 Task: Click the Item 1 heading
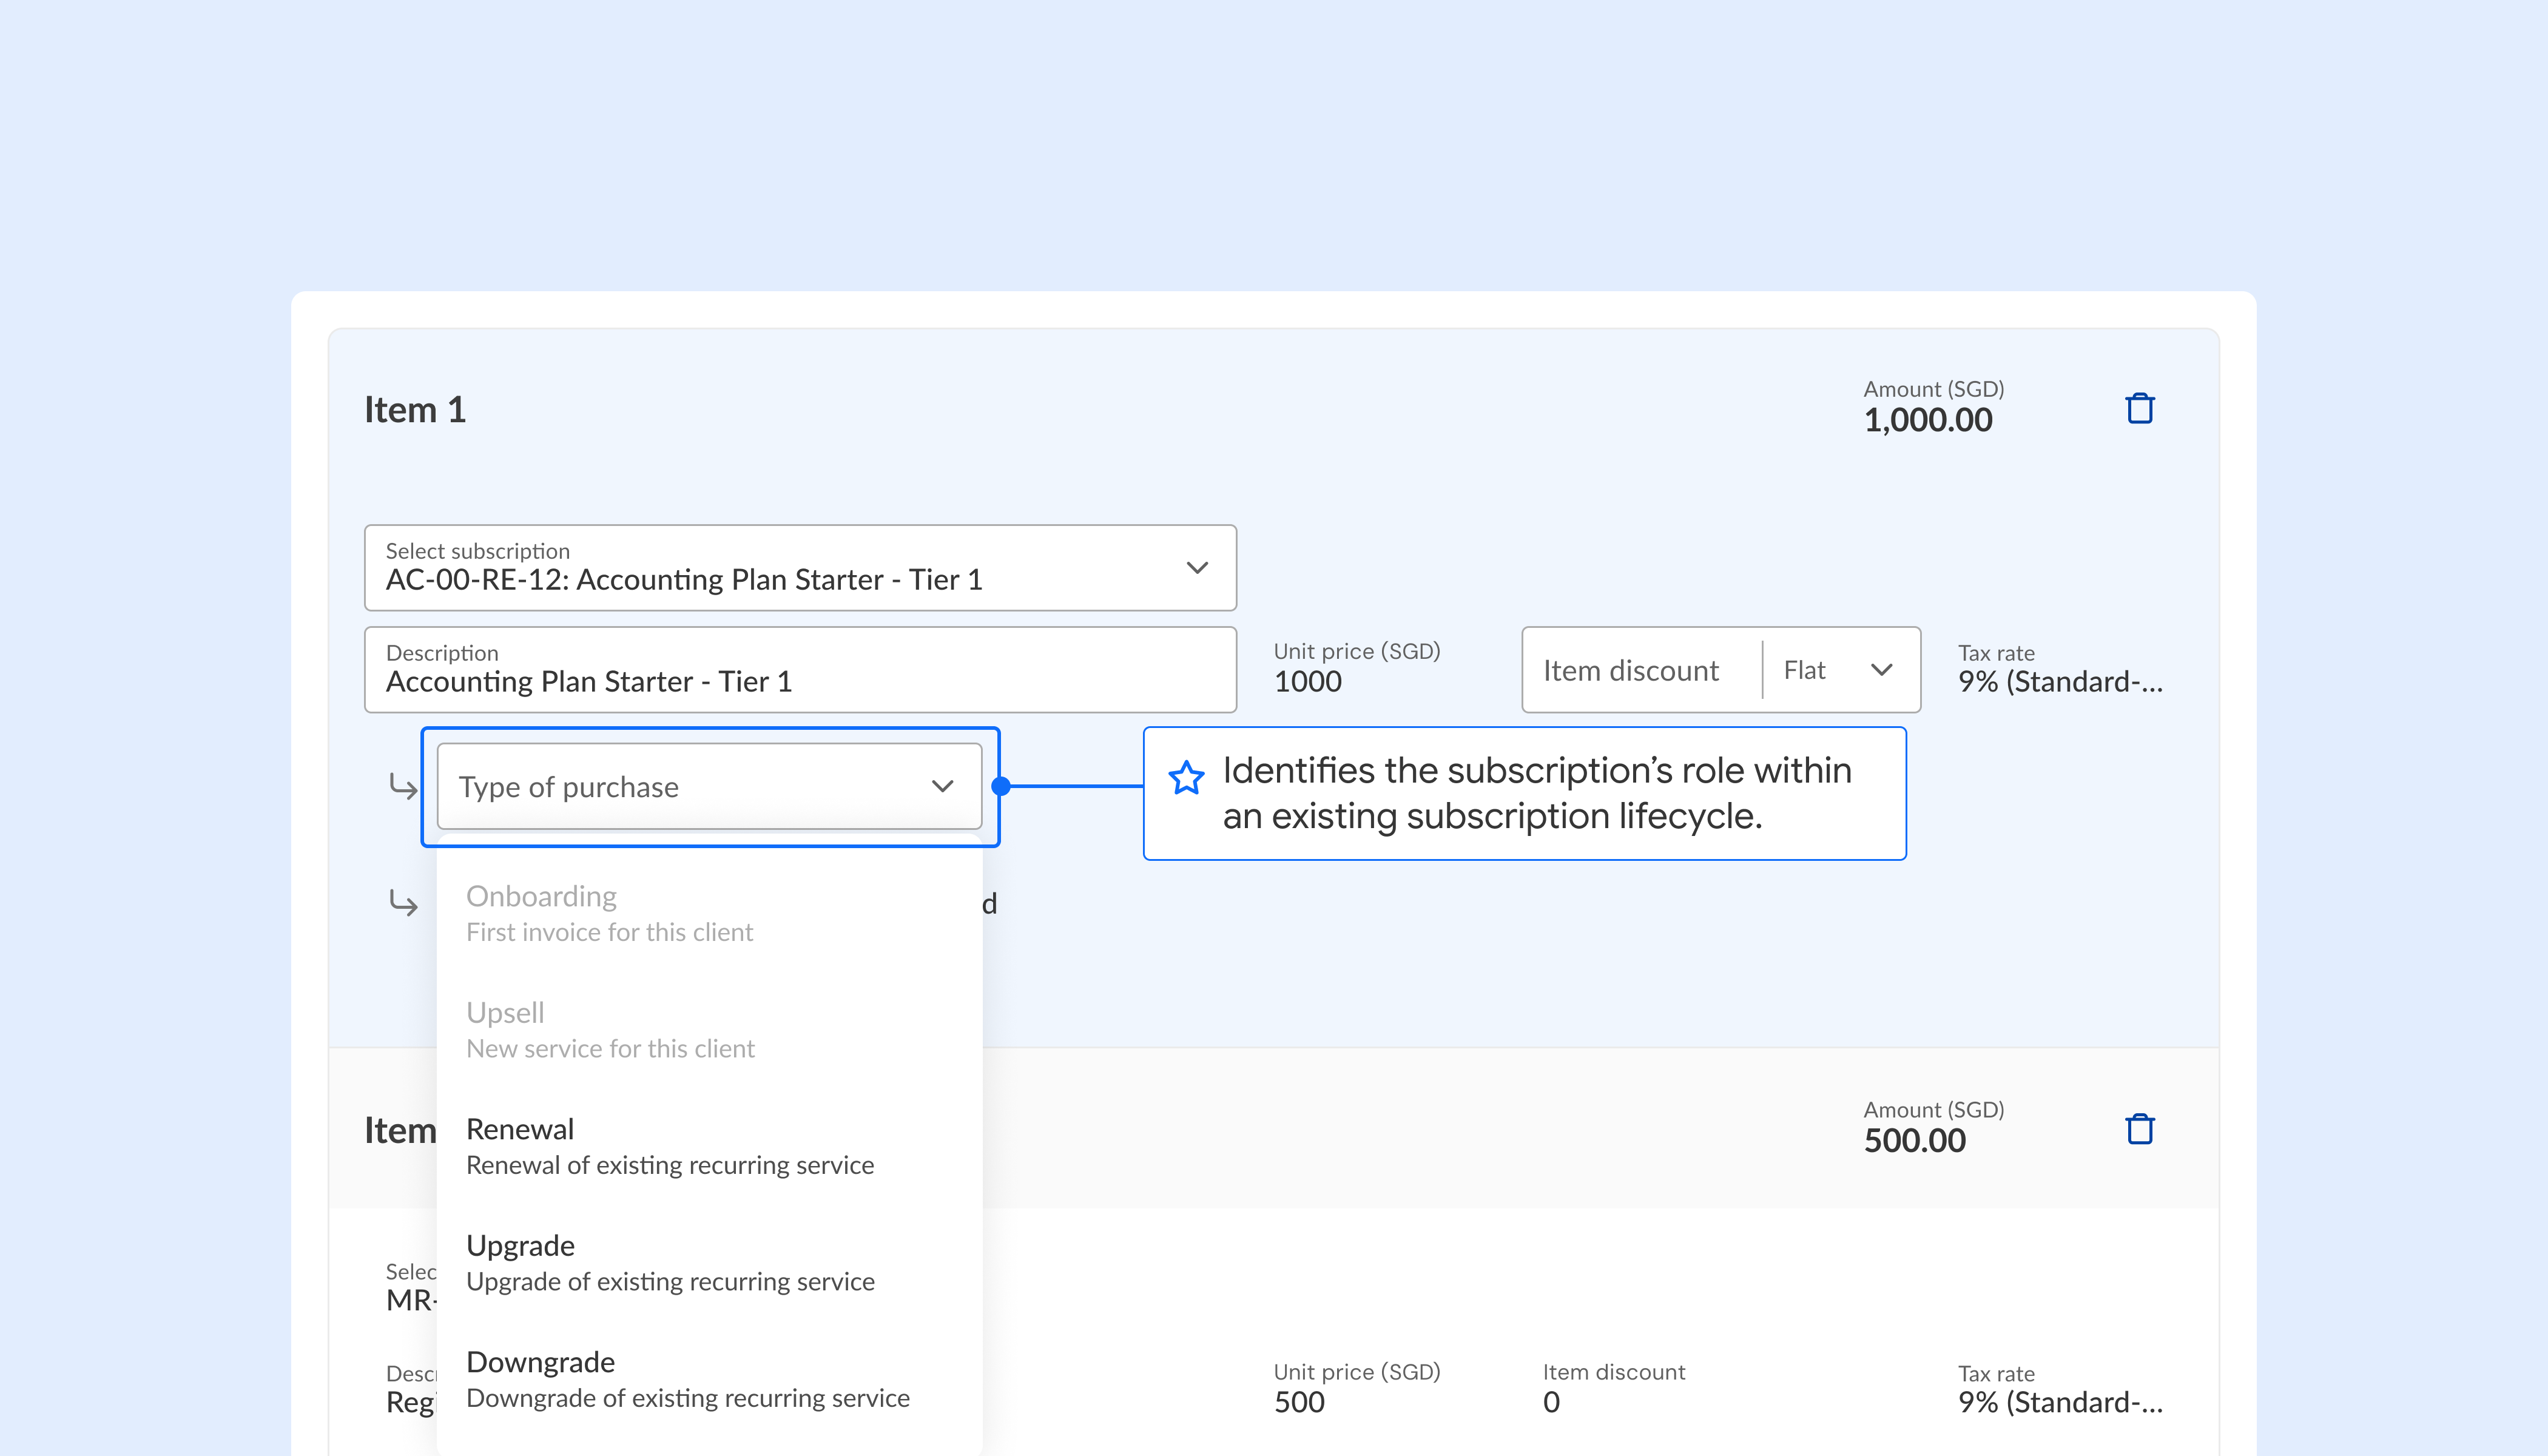click(x=415, y=410)
